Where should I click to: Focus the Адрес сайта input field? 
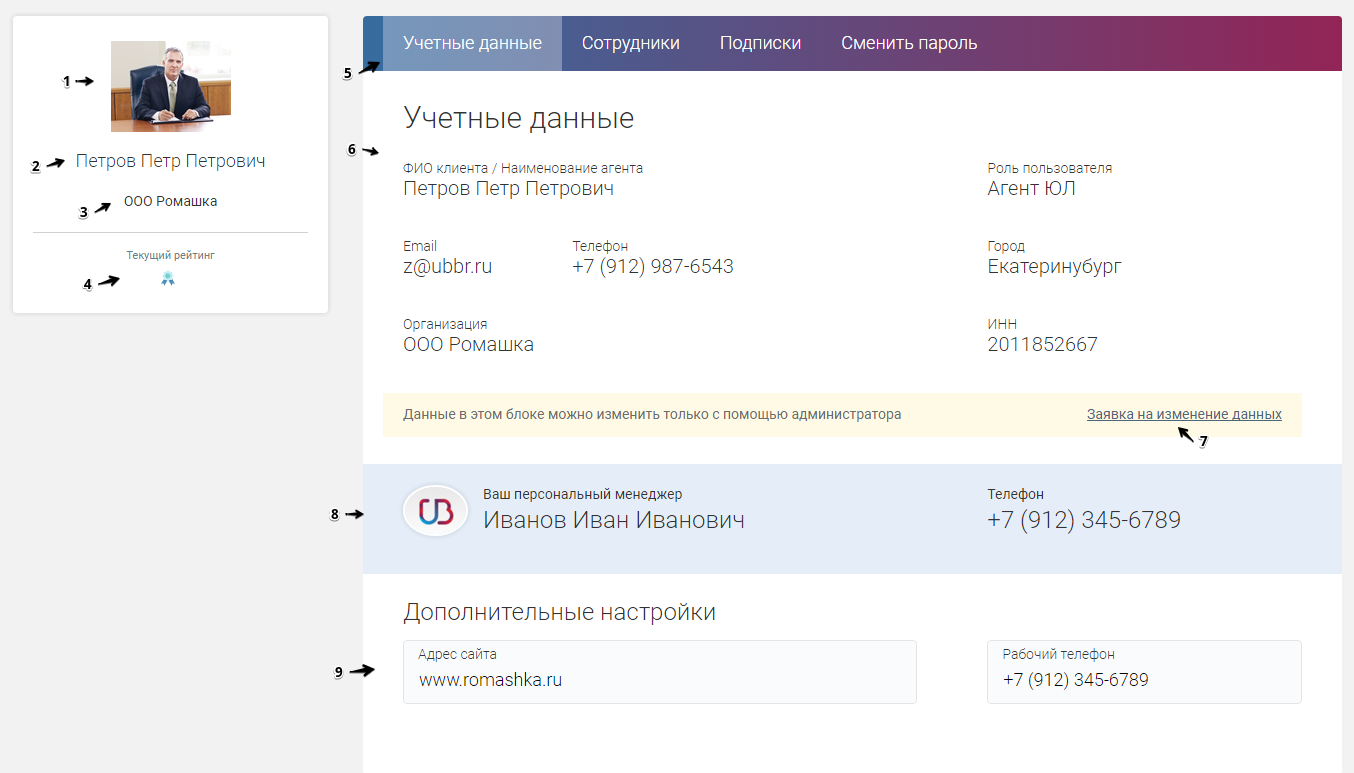point(660,672)
